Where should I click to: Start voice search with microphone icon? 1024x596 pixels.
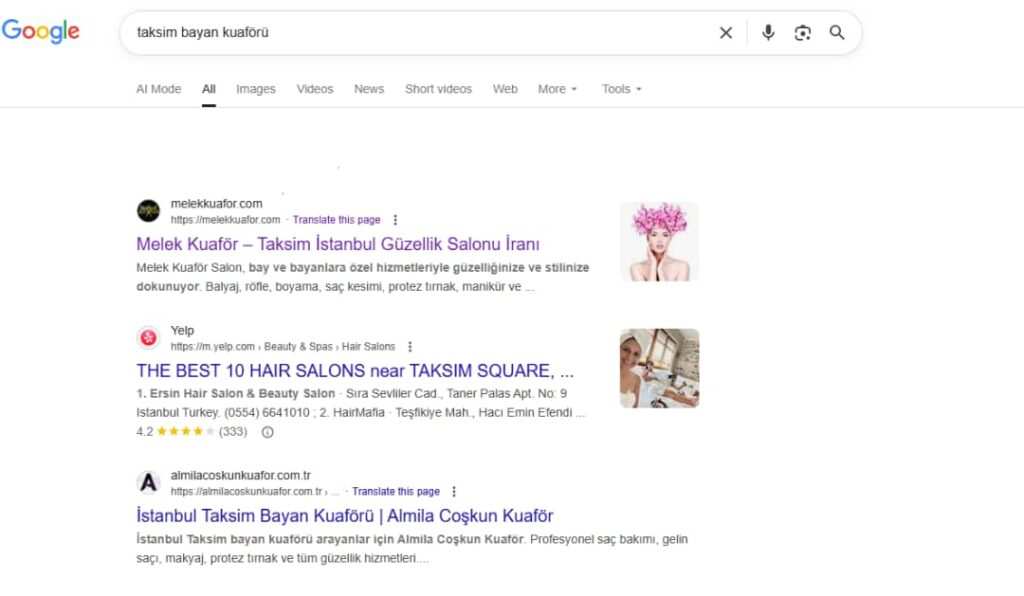(x=768, y=33)
